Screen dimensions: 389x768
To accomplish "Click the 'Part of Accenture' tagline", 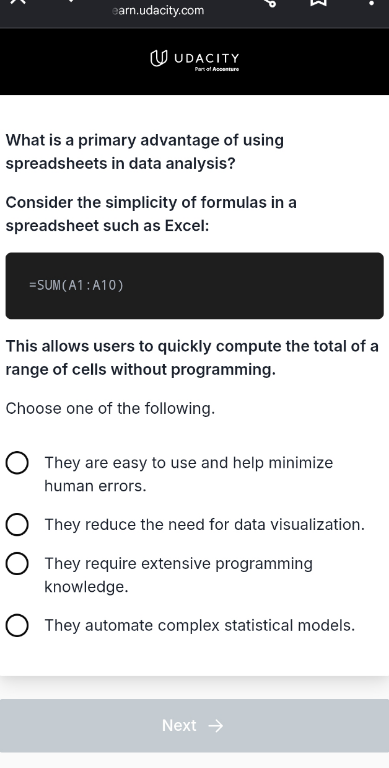I will [217, 70].
